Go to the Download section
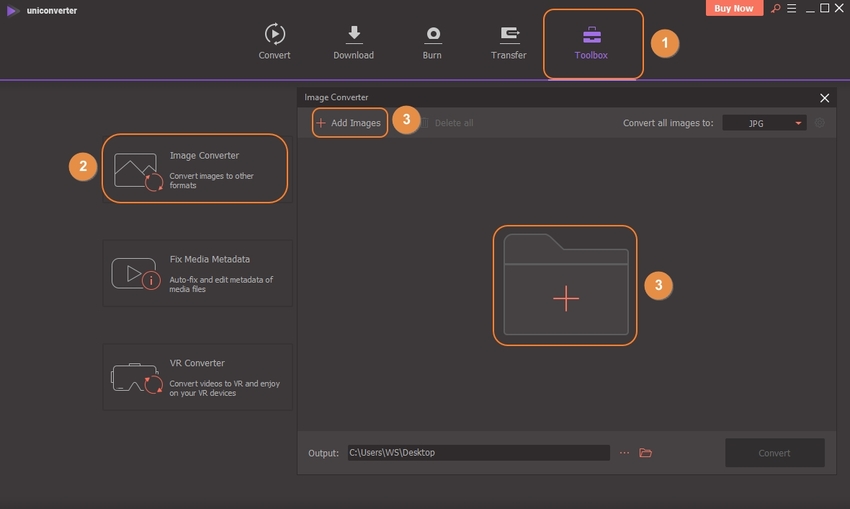 coord(353,42)
